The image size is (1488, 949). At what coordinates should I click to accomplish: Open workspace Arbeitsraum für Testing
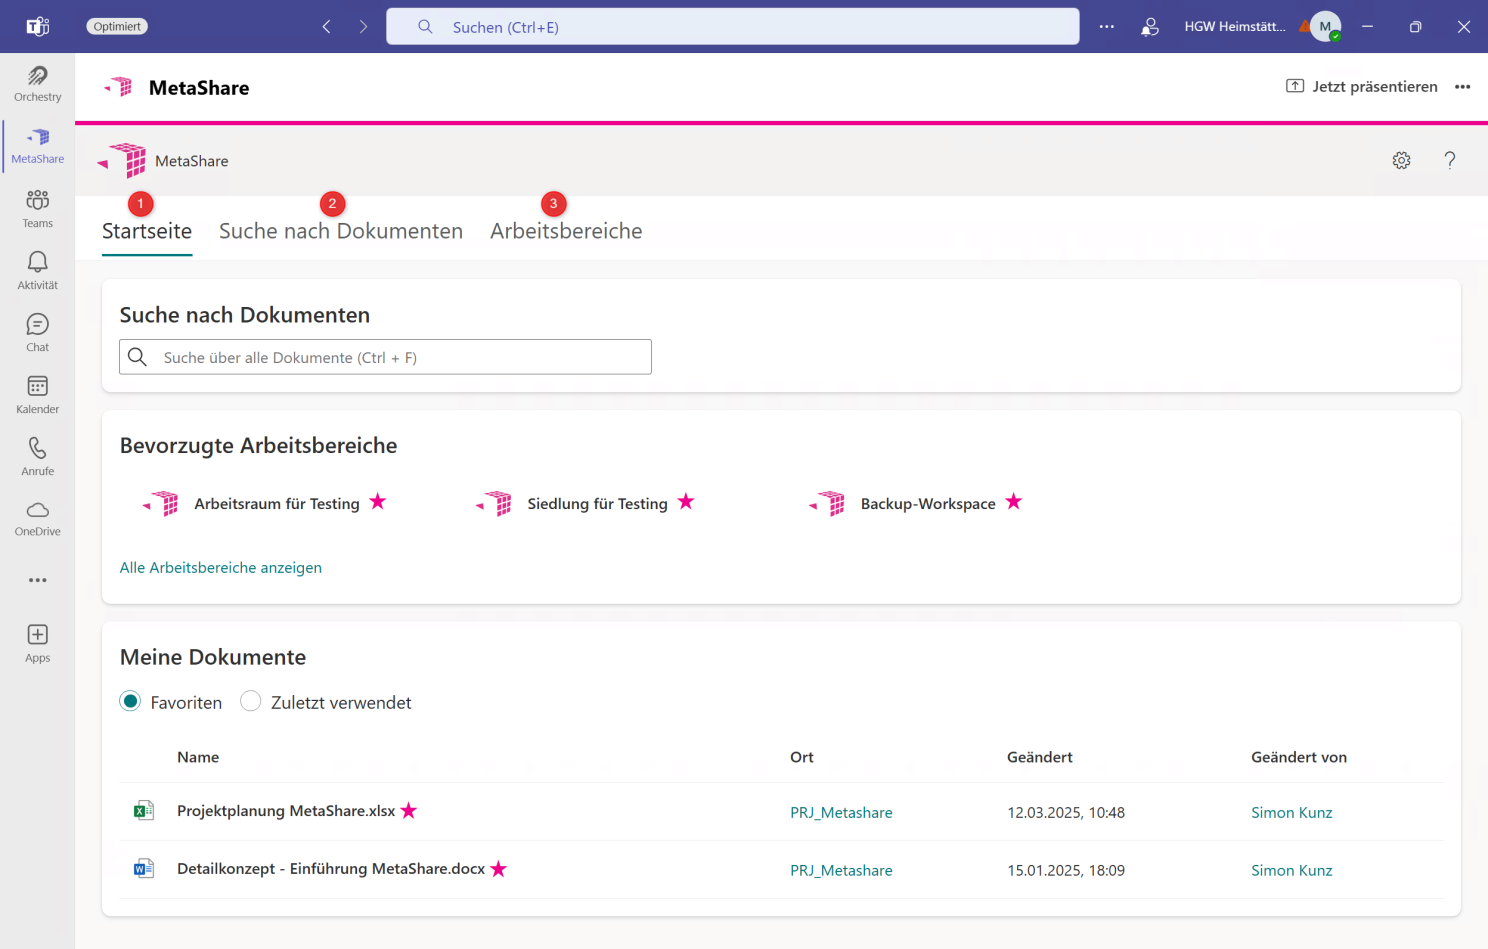277,504
